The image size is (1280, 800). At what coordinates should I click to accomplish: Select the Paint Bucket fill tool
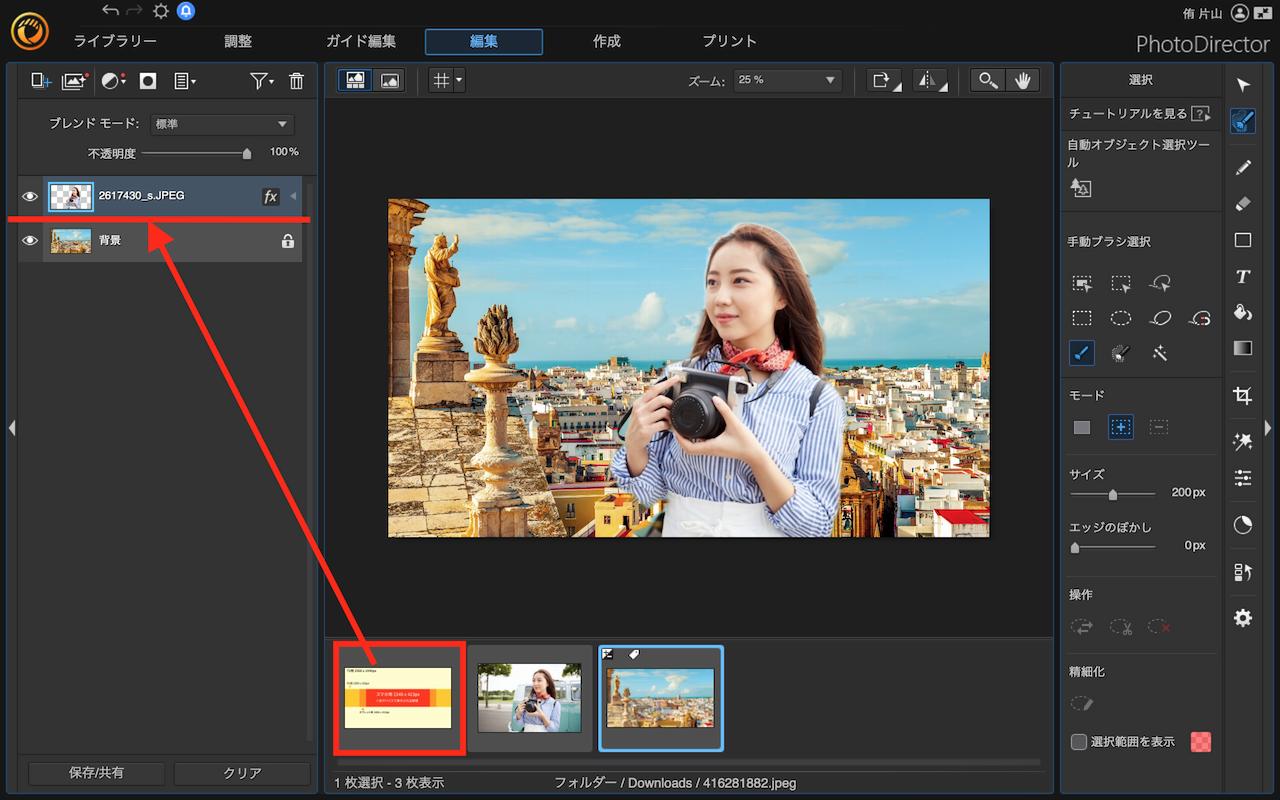coord(1243,312)
